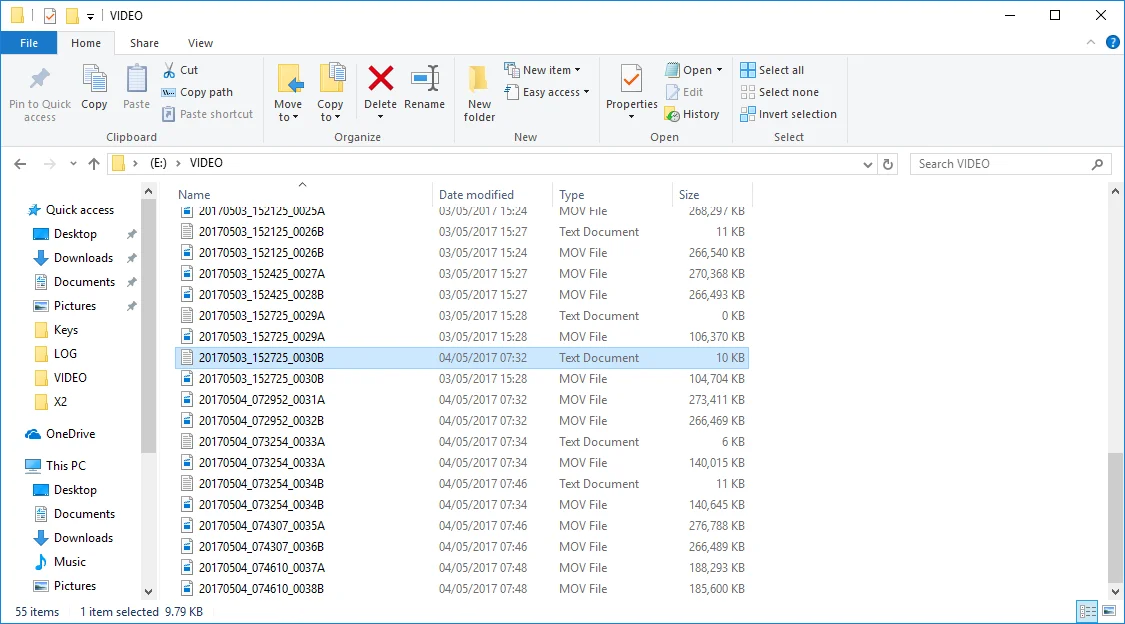Click the Properties checkmark in title bar
This screenshot has width=1125, height=624.
50,15
